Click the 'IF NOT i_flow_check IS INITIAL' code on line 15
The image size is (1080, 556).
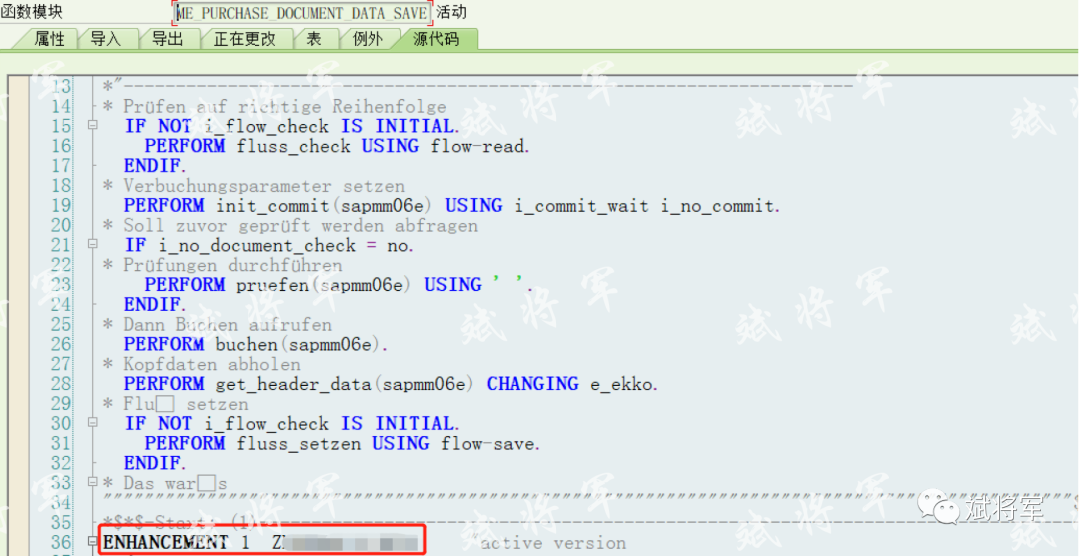pos(292,127)
